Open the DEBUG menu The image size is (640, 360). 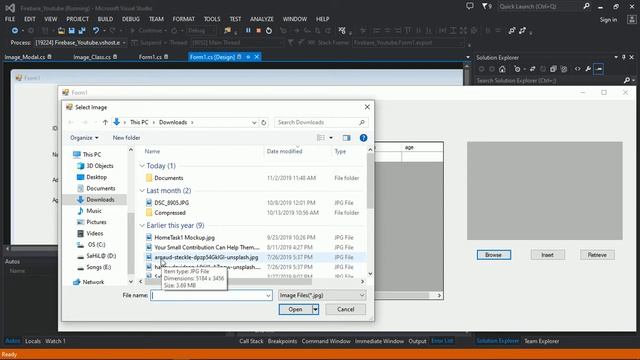(131, 19)
